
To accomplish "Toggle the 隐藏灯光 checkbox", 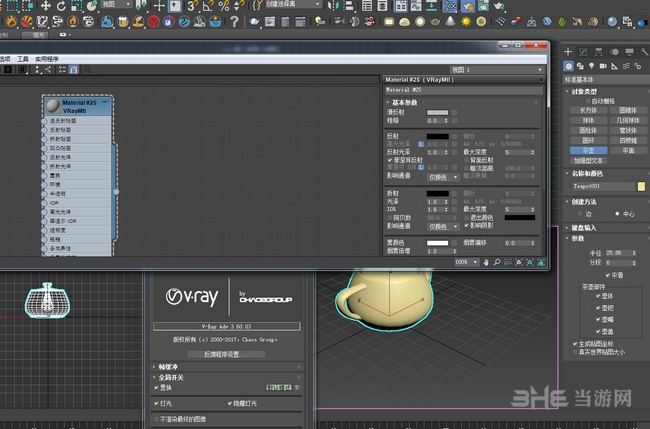I will (x=230, y=403).
